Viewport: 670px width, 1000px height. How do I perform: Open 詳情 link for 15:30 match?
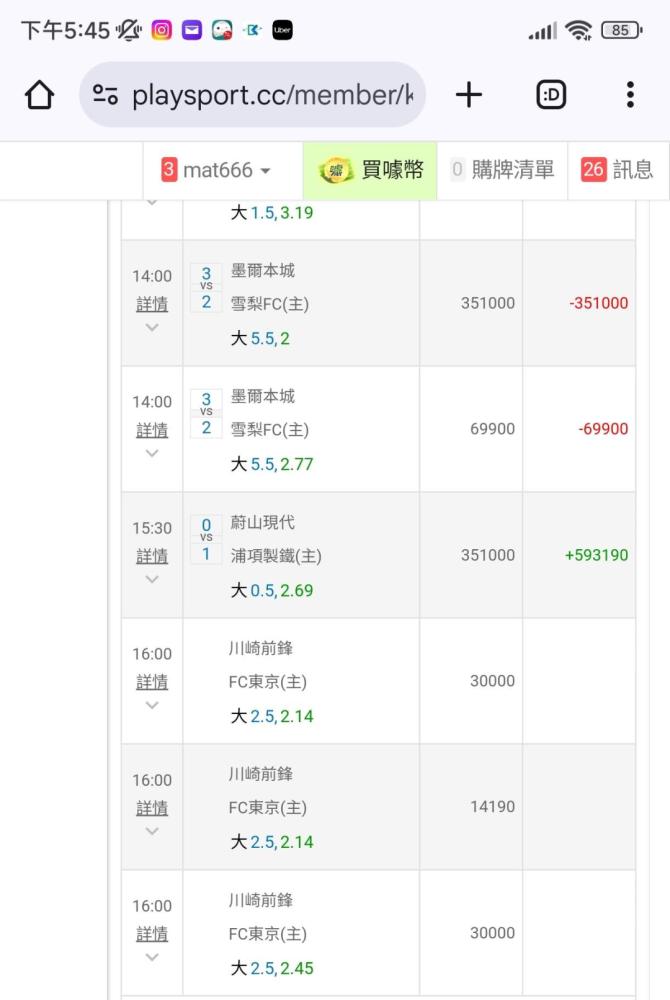click(152, 556)
